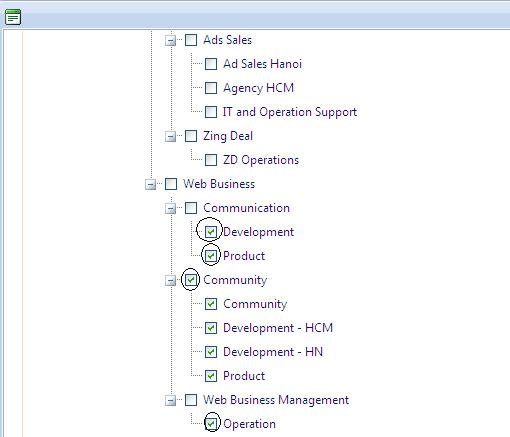The height and width of the screenshot is (437, 510).
Task: Click the green form icon in header
Action: (x=13, y=17)
